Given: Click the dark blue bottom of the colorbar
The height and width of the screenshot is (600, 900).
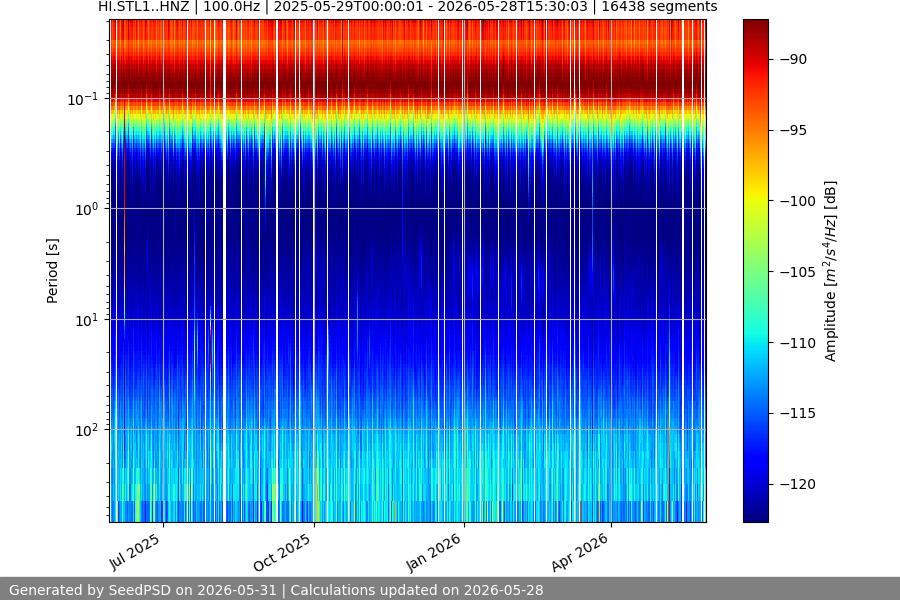Looking at the screenshot, I should (x=755, y=511).
